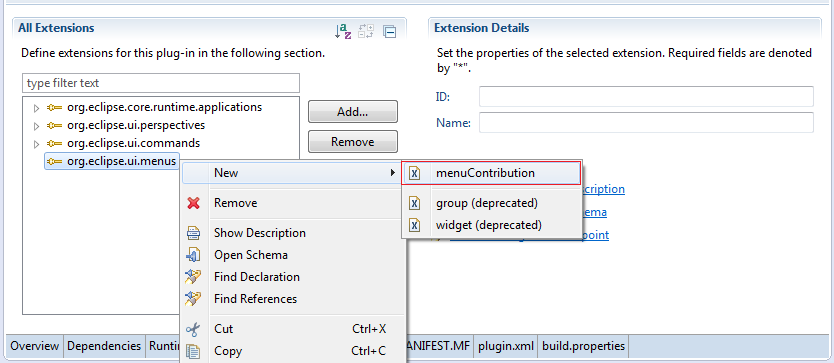The width and height of the screenshot is (834, 363).
Task: Click collapse all extensions icon
Action: (390, 32)
